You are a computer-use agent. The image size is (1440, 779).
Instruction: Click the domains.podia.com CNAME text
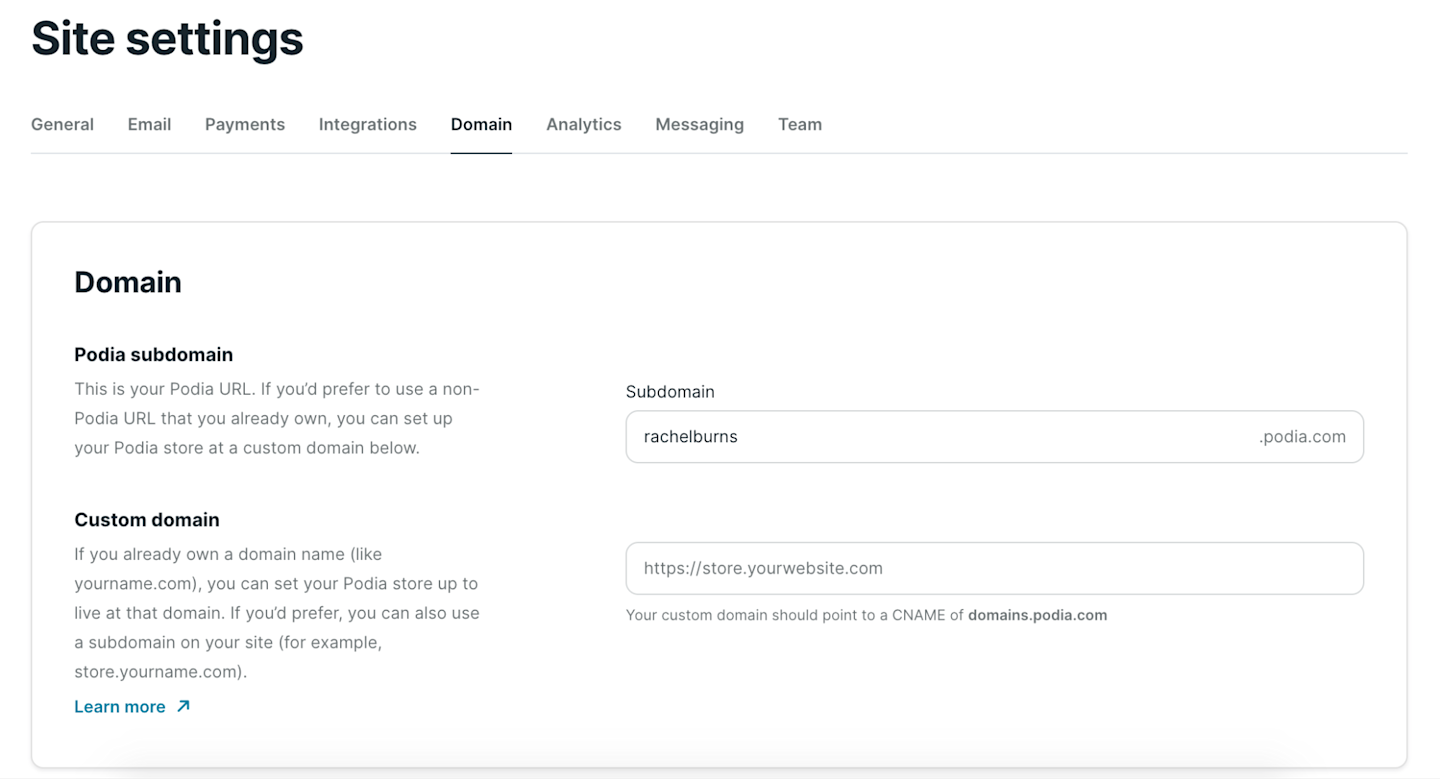click(1037, 615)
